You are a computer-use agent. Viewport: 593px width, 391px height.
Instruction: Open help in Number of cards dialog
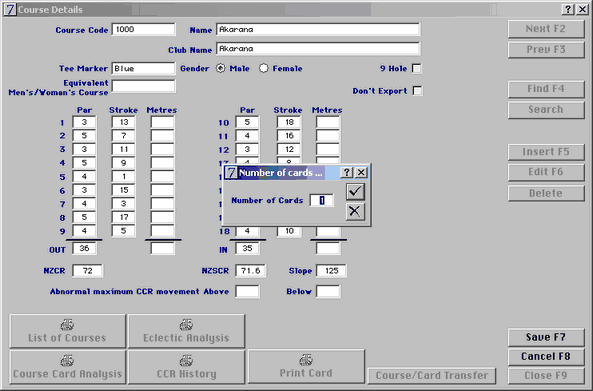[x=346, y=173]
